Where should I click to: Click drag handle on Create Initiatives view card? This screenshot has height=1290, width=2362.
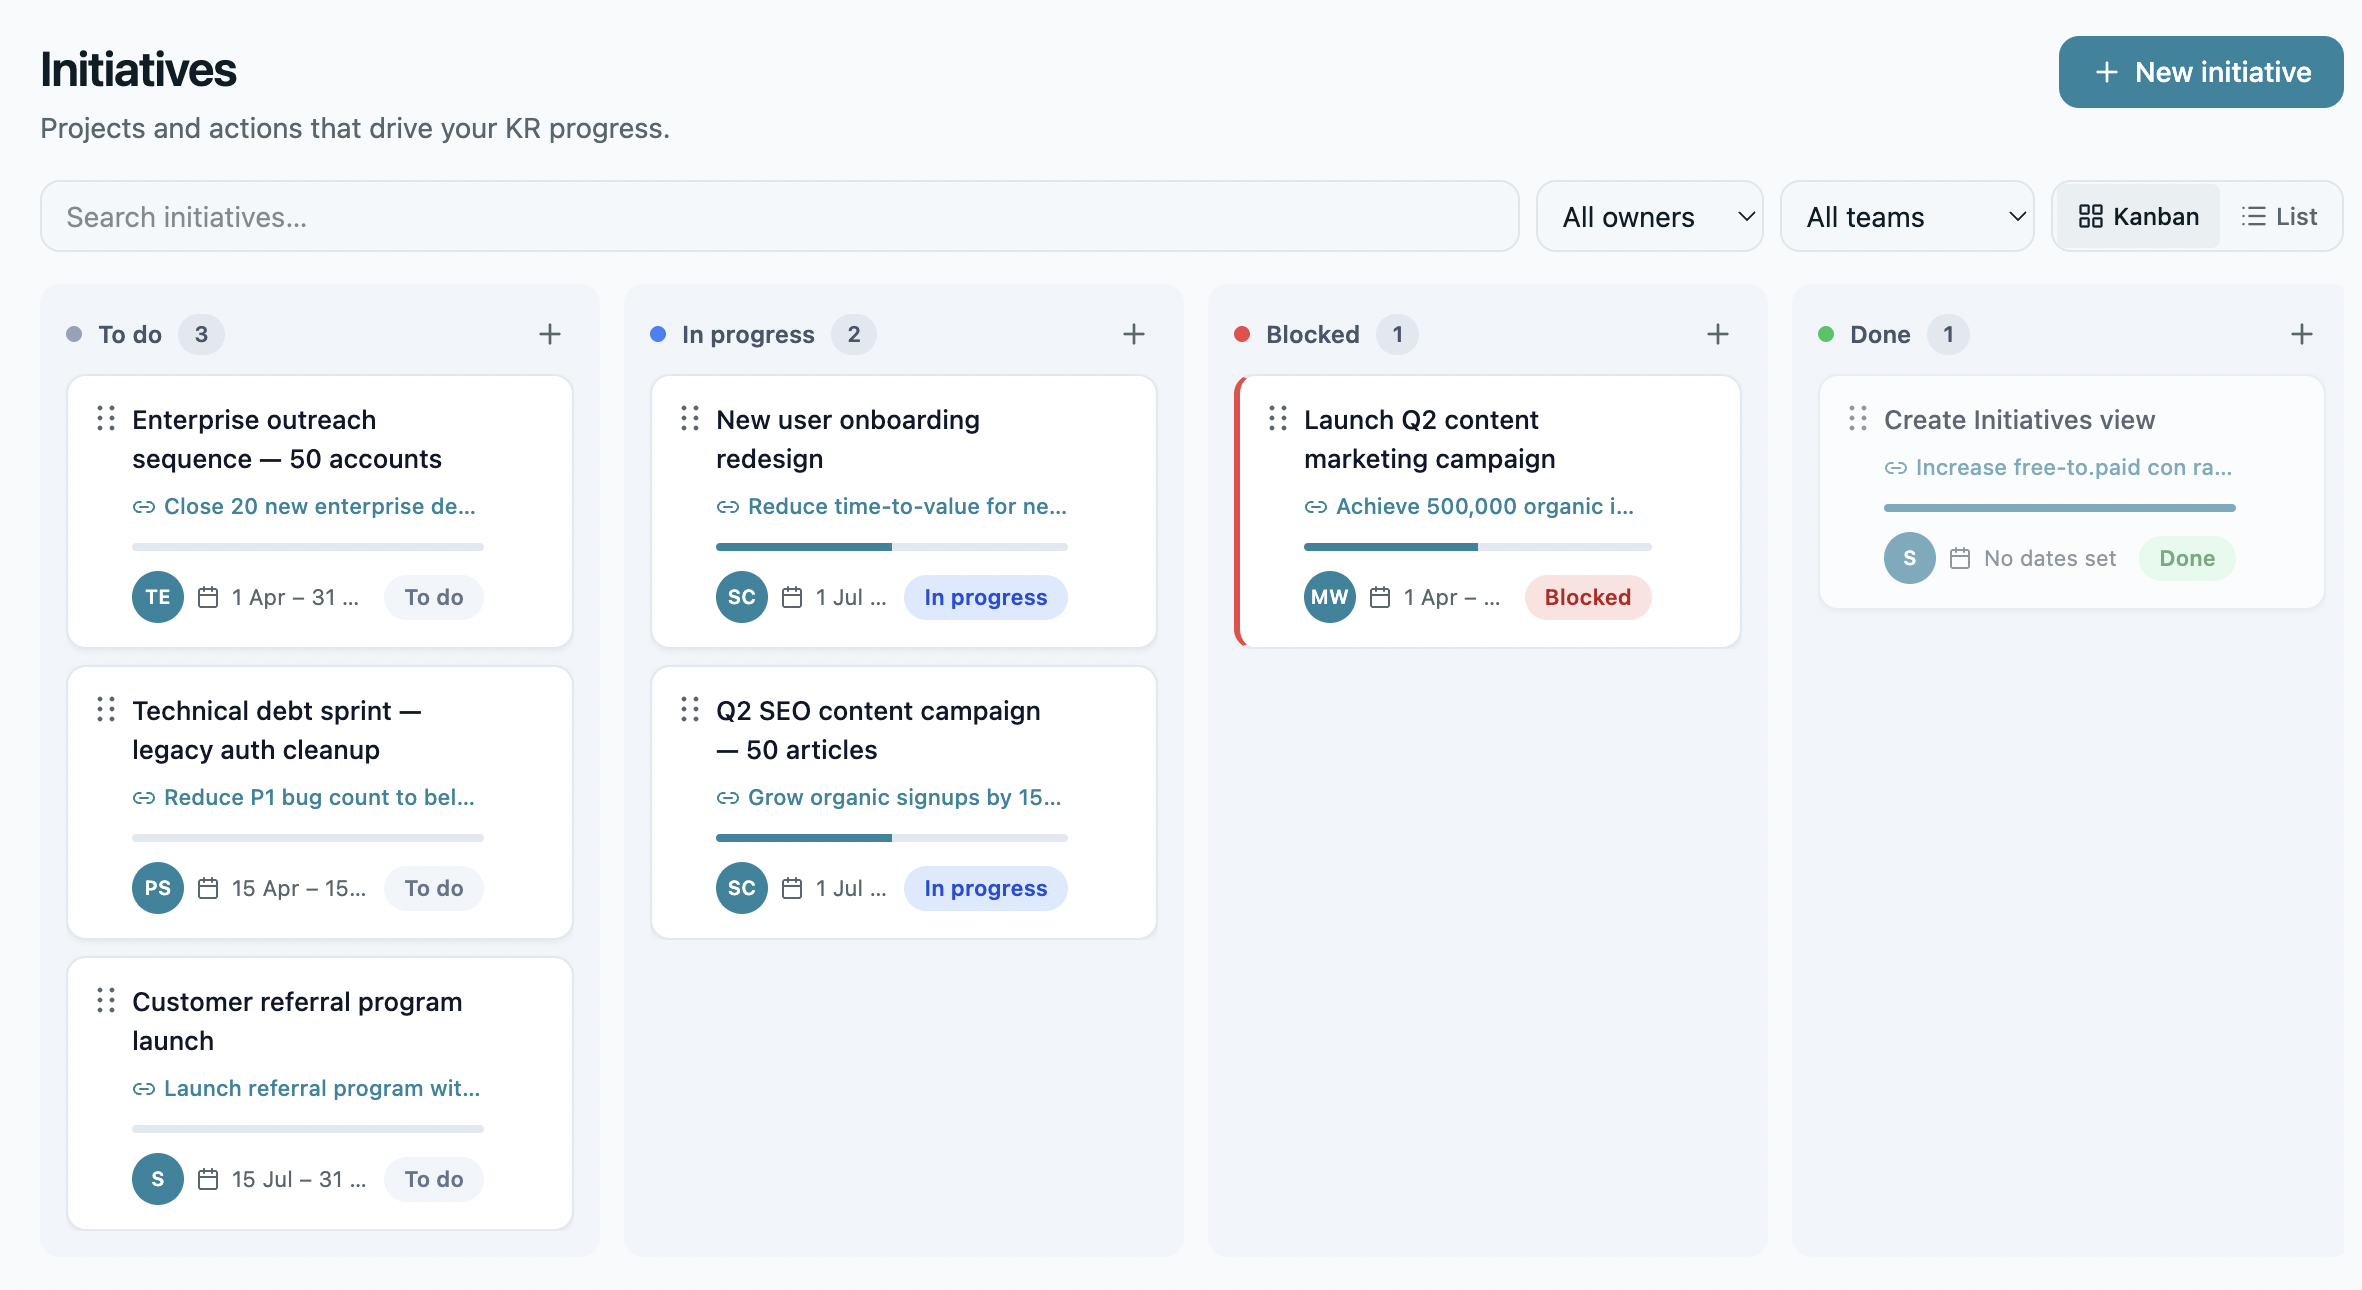point(1858,418)
